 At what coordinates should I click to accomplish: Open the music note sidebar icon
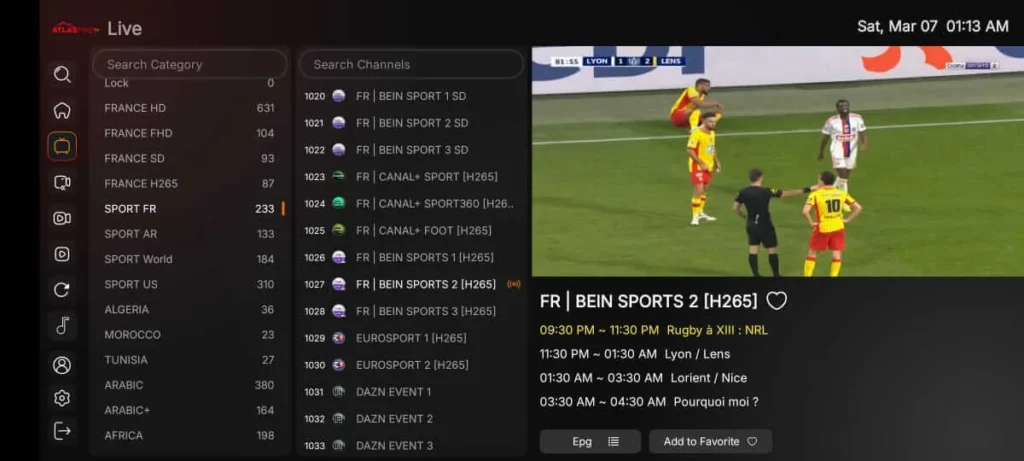(62, 325)
